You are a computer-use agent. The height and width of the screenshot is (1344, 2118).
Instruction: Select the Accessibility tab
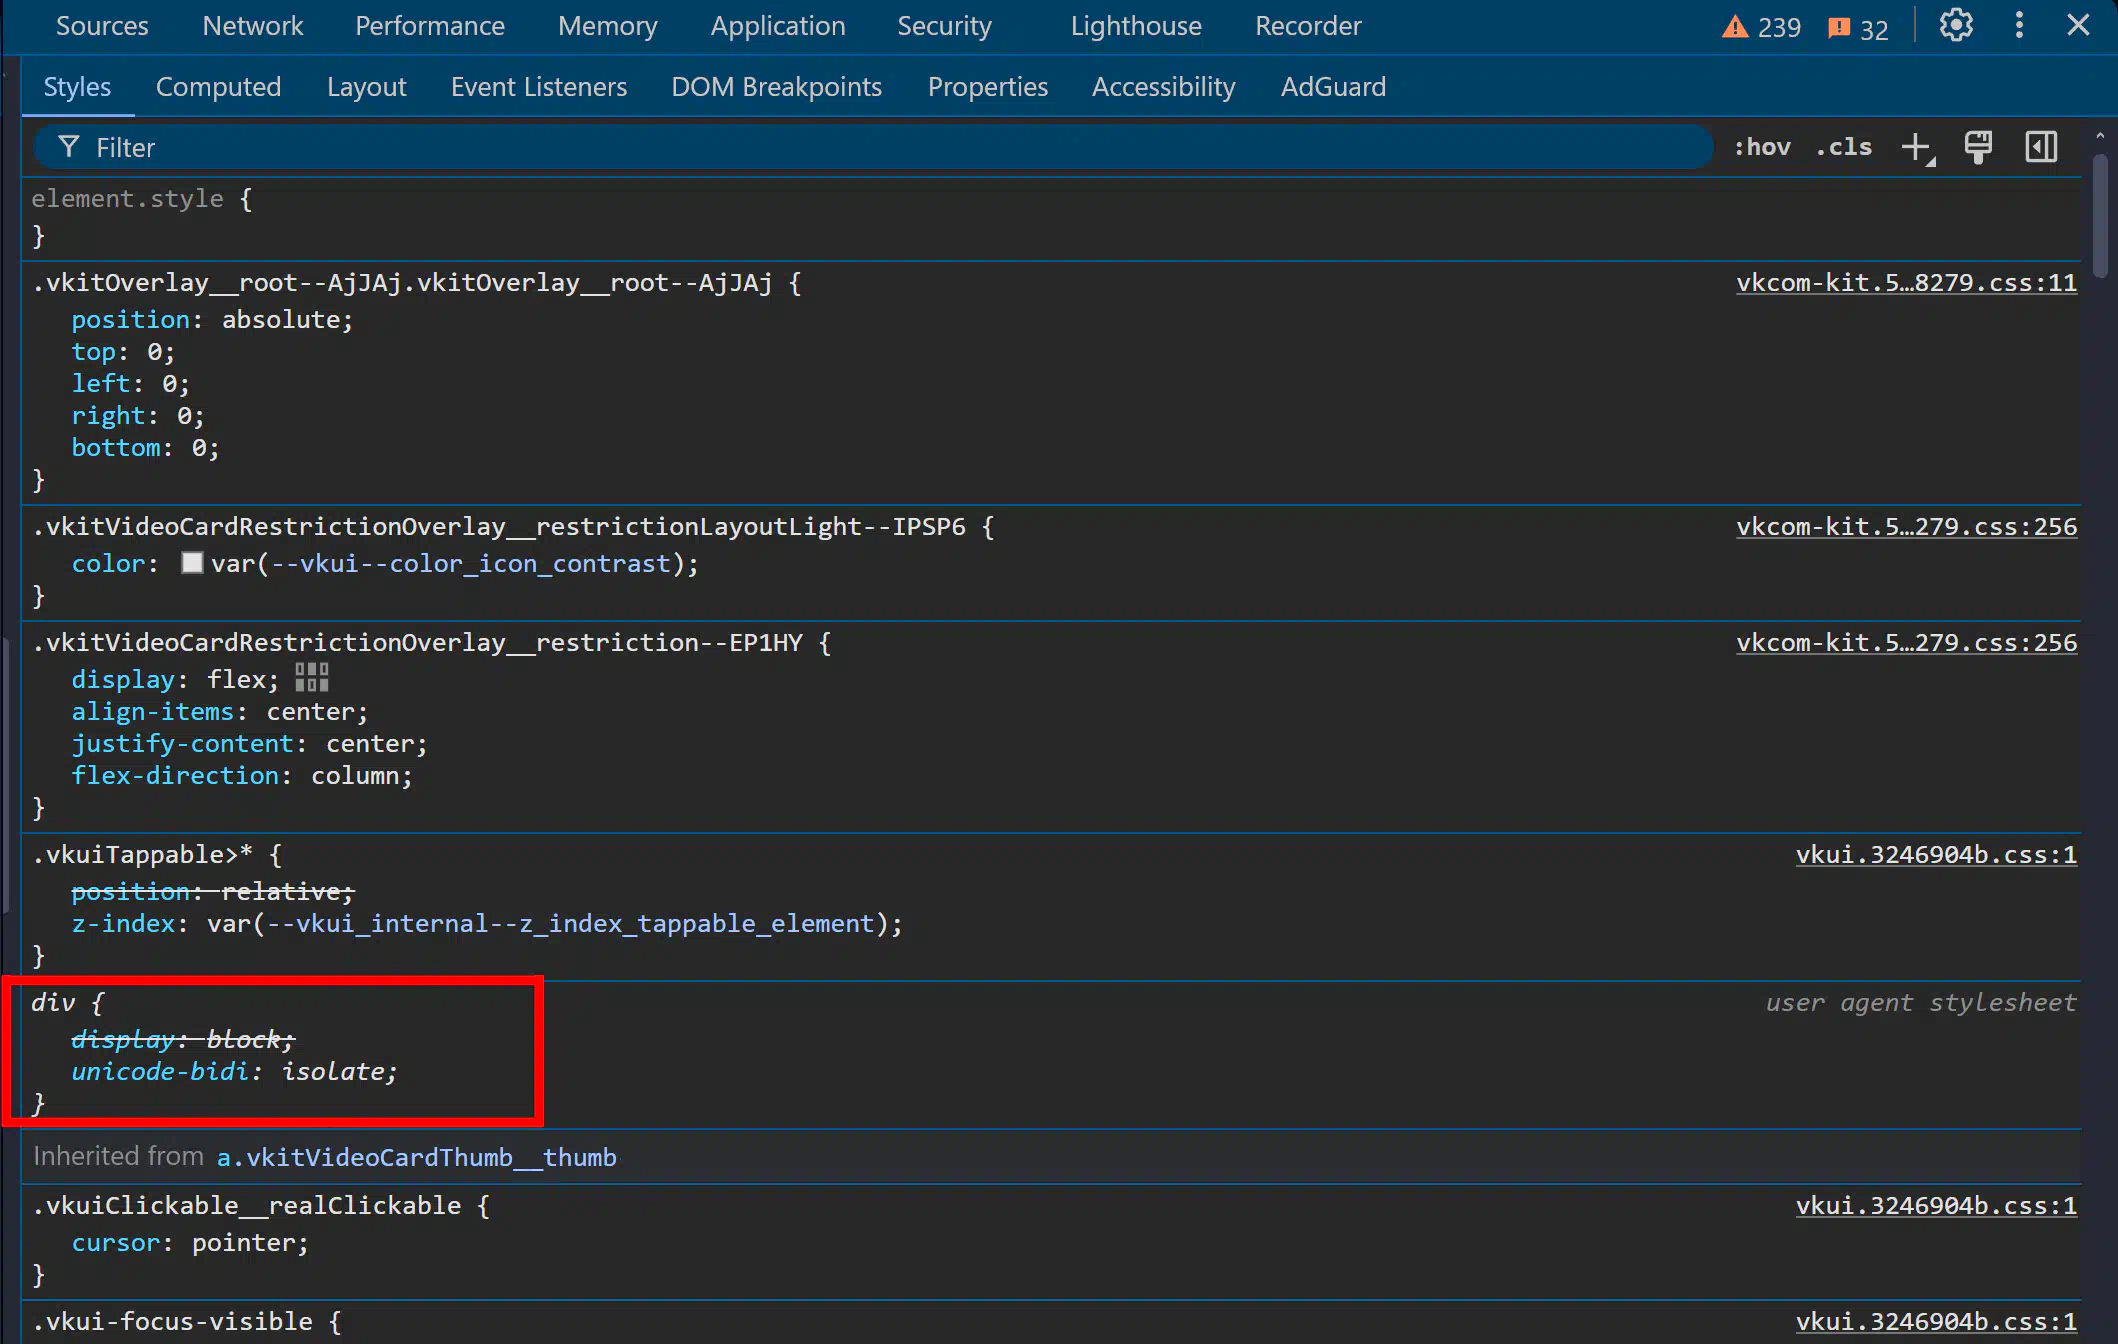1164,87
